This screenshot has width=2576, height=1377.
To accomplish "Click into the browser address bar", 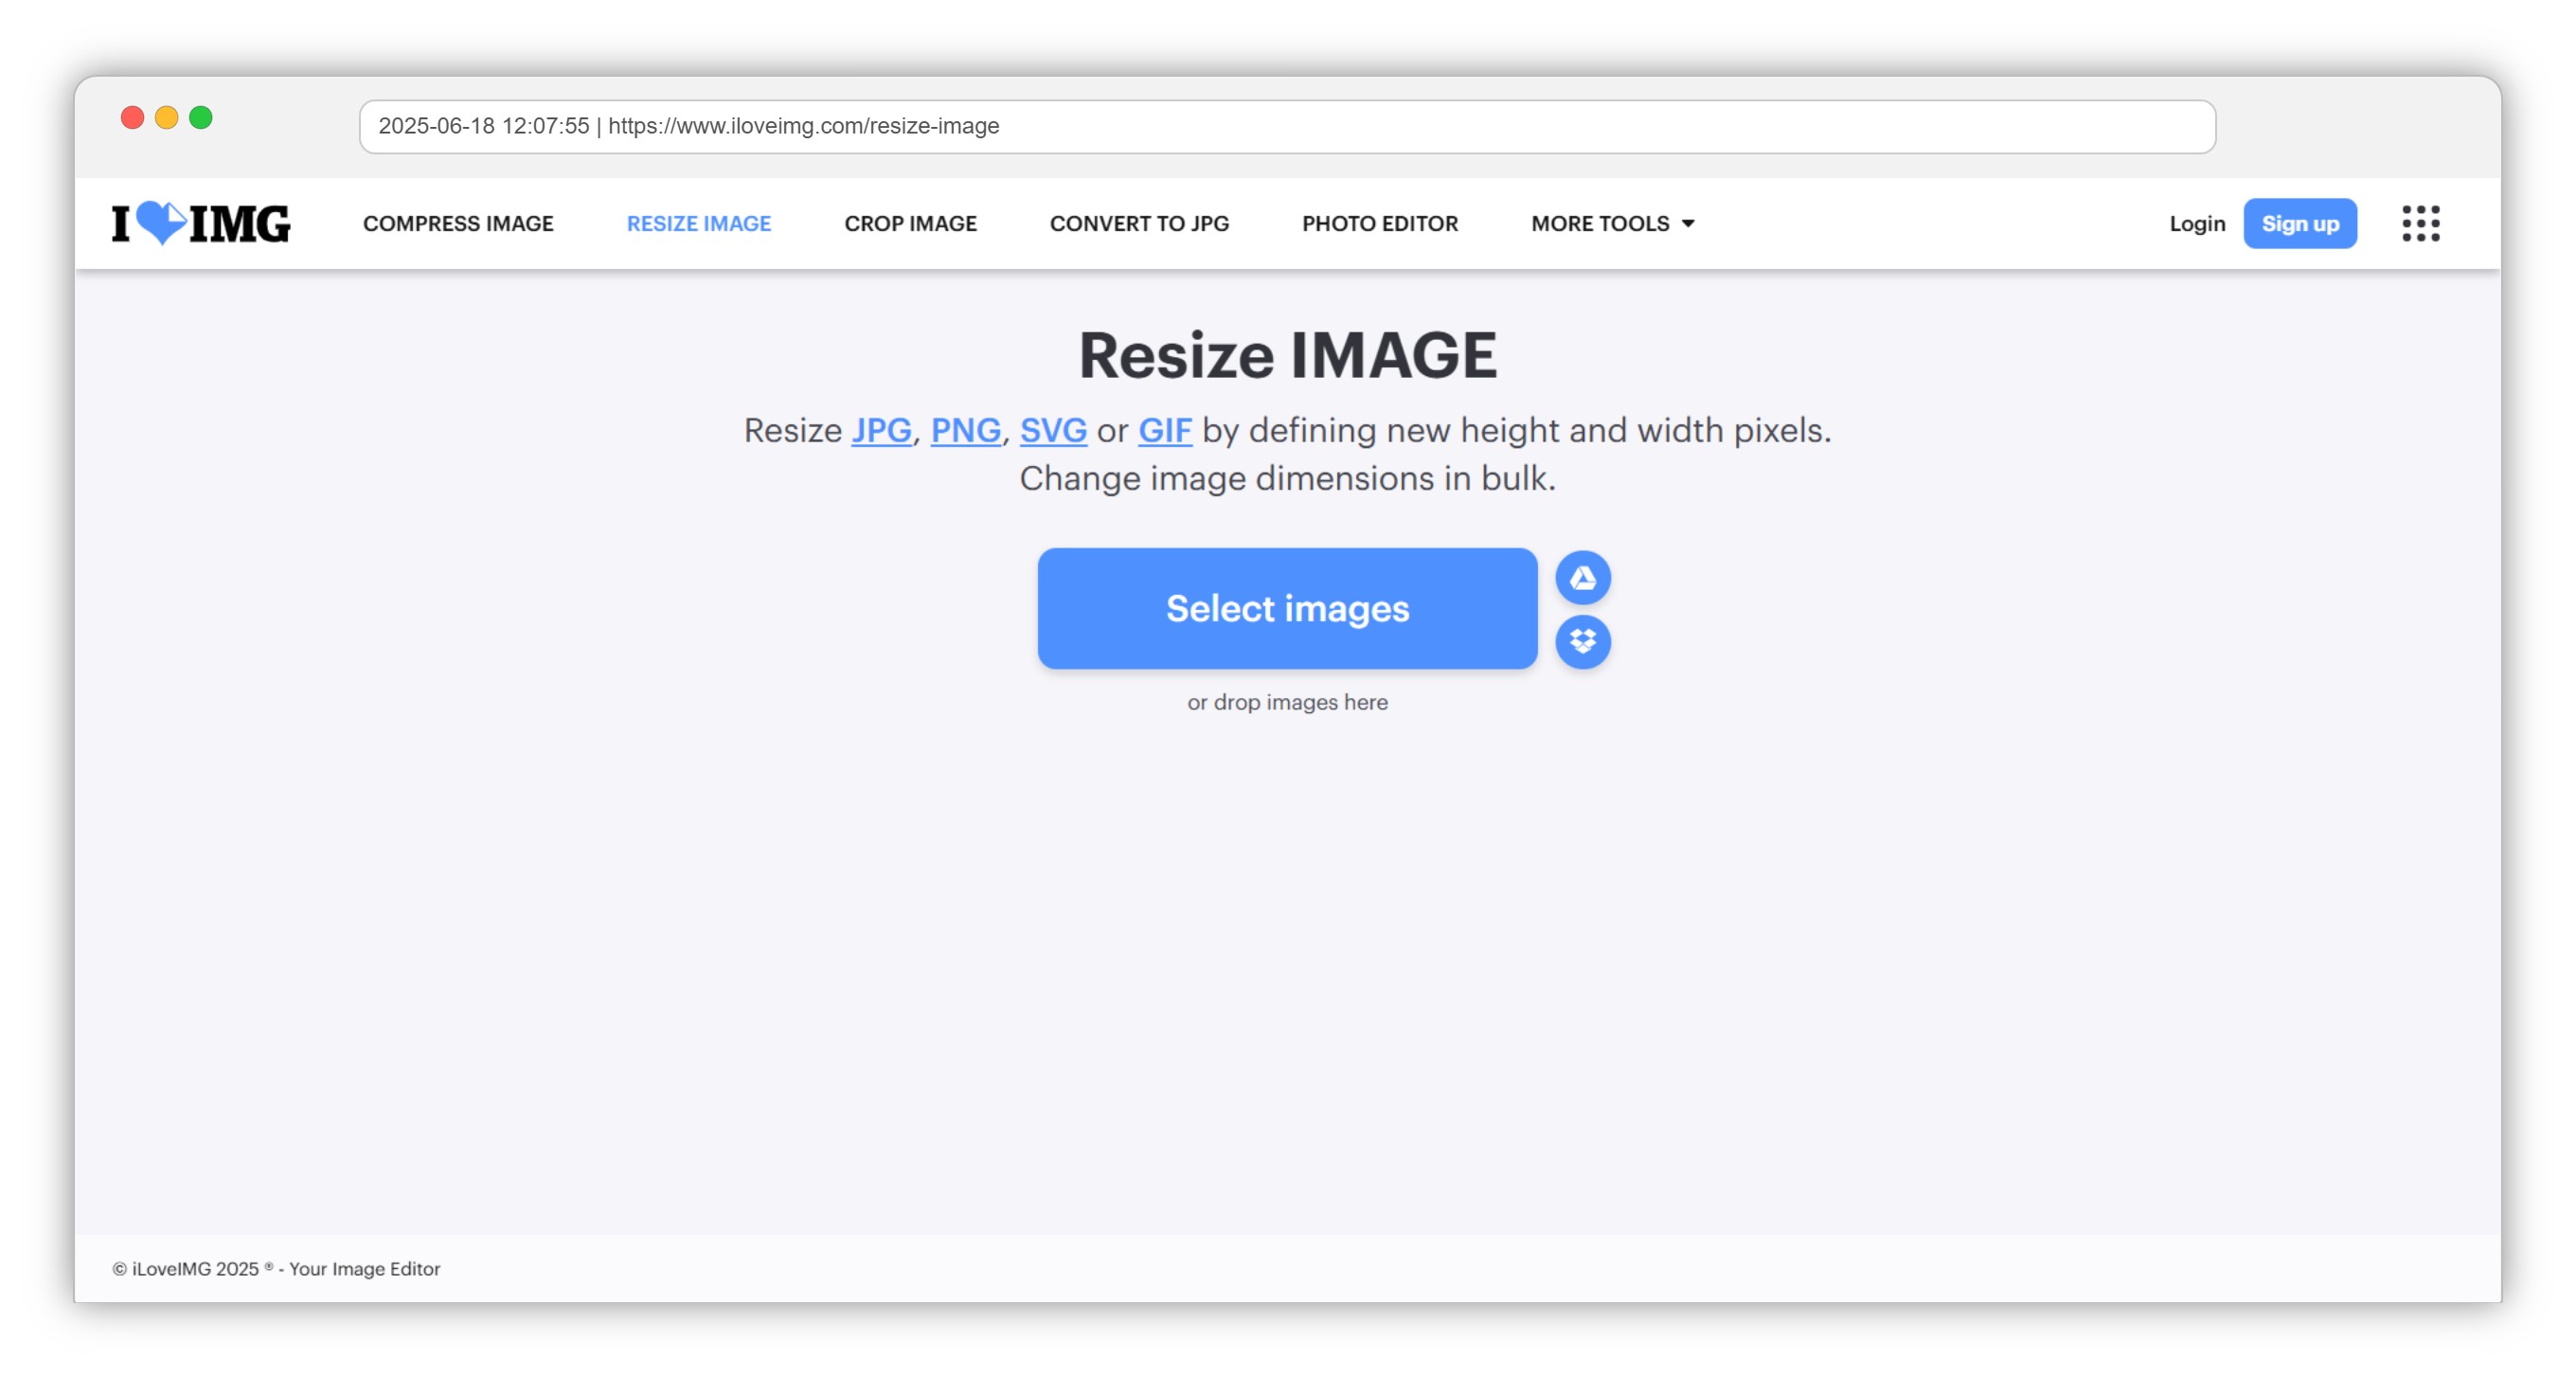I will click(x=1286, y=126).
